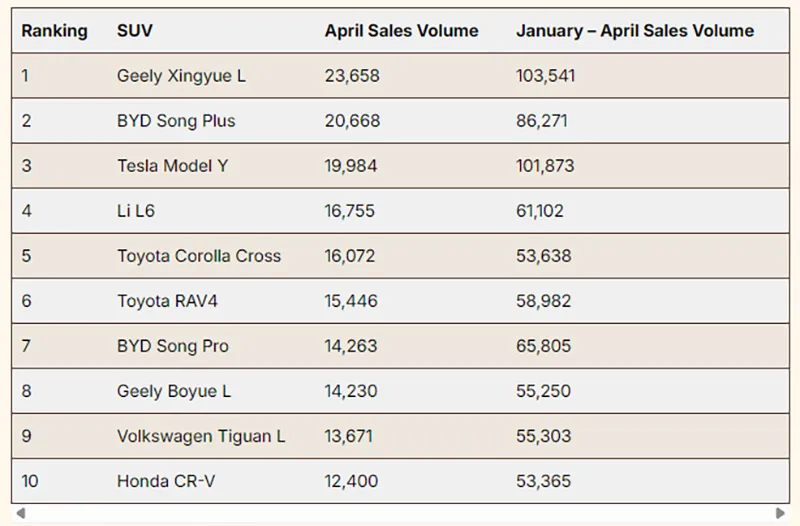Select the SUV column header

[x=134, y=31]
